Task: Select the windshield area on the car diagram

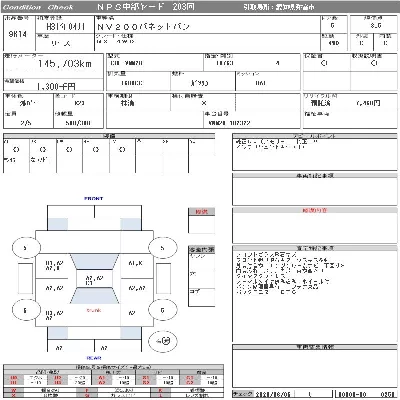Action: pyautogui.click(x=94, y=262)
